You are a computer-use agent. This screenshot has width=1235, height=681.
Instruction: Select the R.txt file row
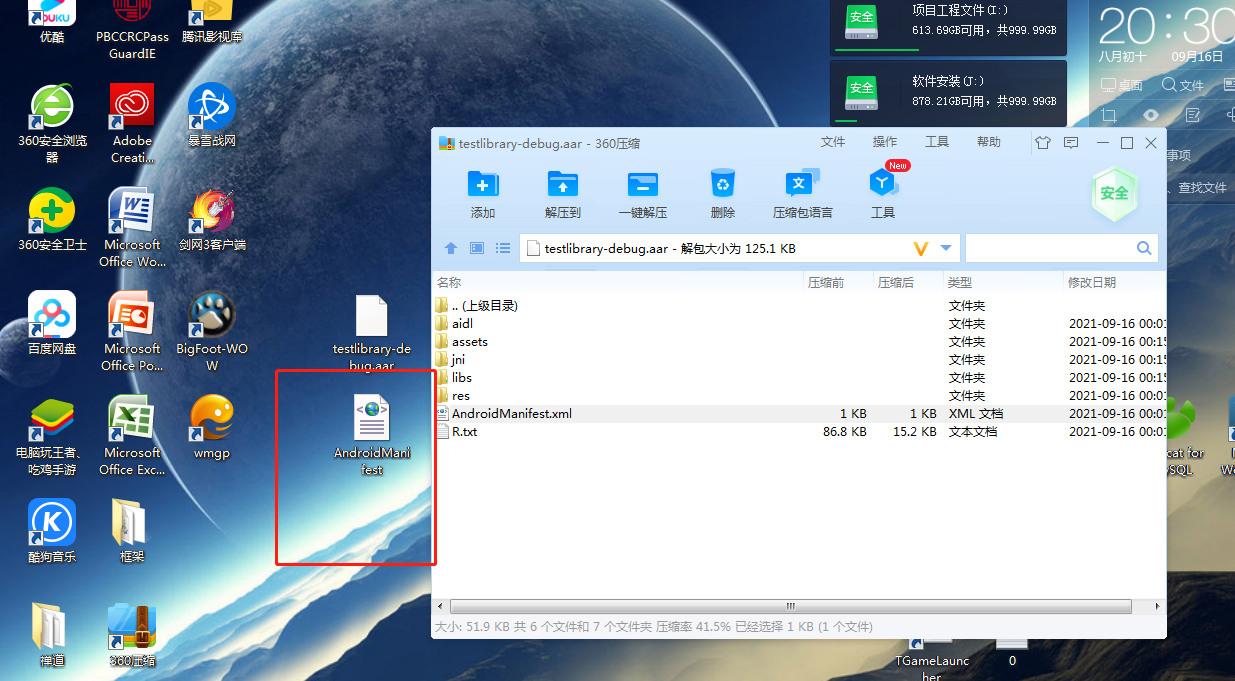click(799, 432)
